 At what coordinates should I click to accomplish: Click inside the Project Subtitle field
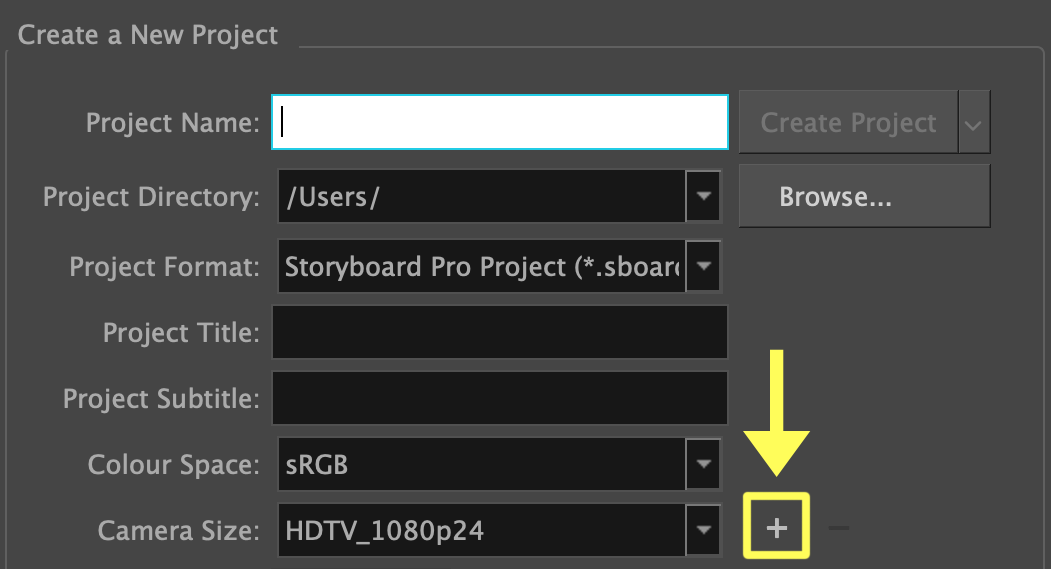click(500, 398)
